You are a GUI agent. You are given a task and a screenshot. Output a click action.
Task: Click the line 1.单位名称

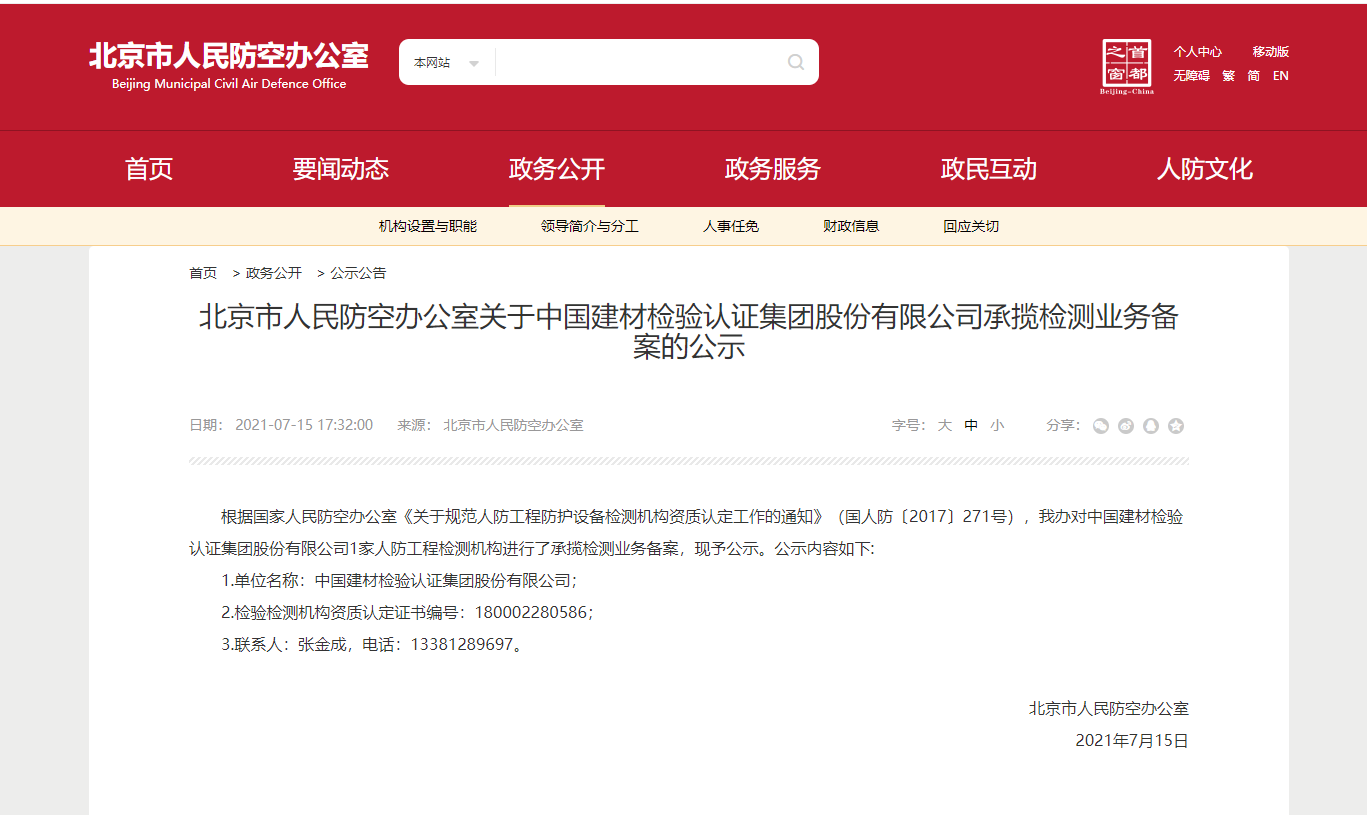pyautogui.click(x=399, y=580)
